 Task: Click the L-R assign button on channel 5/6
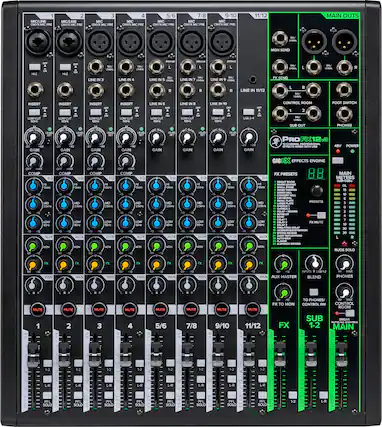pos(170,379)
